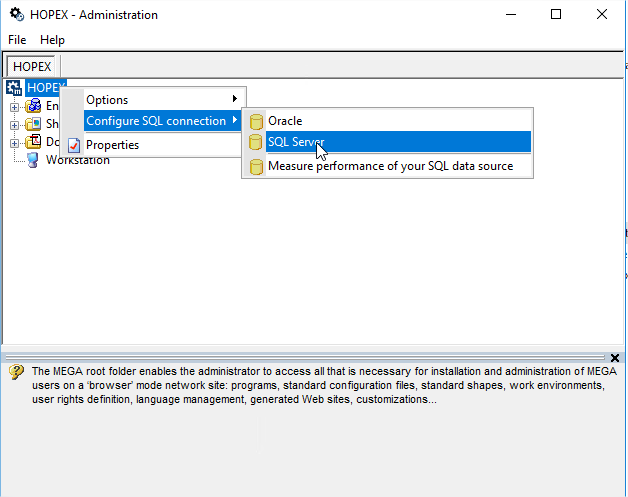Expand the first tree node under HOPEX
The width and height of the screenshot is (628, 497).
click(15, 106)
